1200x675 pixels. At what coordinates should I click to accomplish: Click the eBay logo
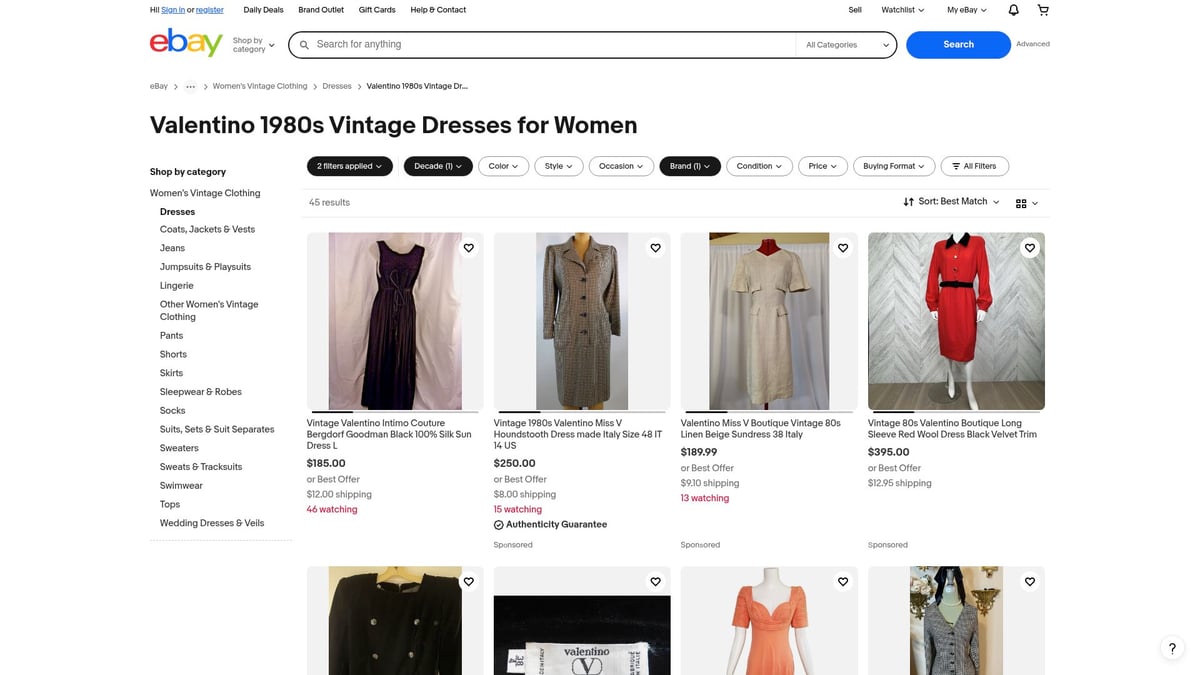(186, 43)
